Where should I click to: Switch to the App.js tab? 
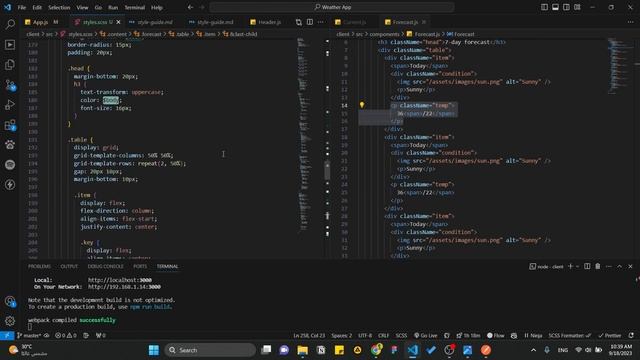coord(40,22)
